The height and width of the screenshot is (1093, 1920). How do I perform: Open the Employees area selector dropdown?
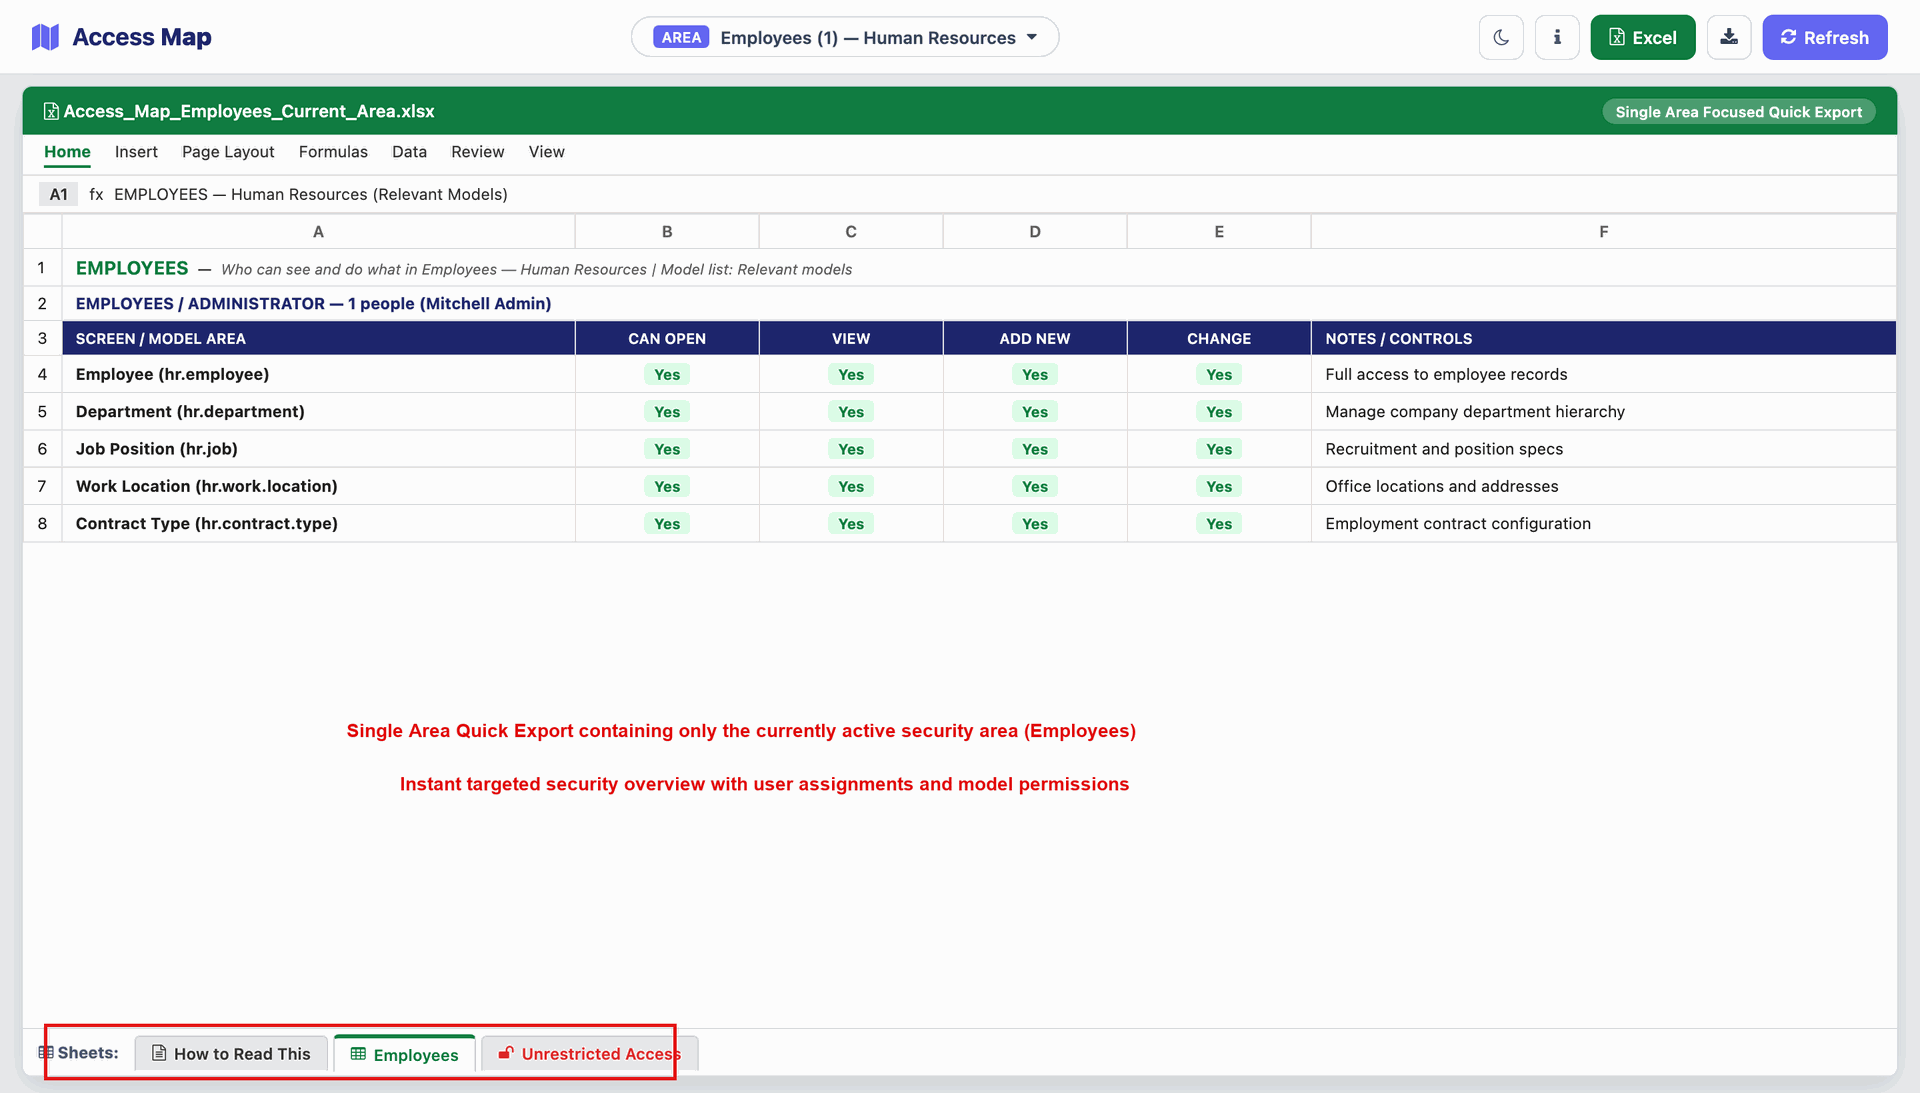click(845, 37)
